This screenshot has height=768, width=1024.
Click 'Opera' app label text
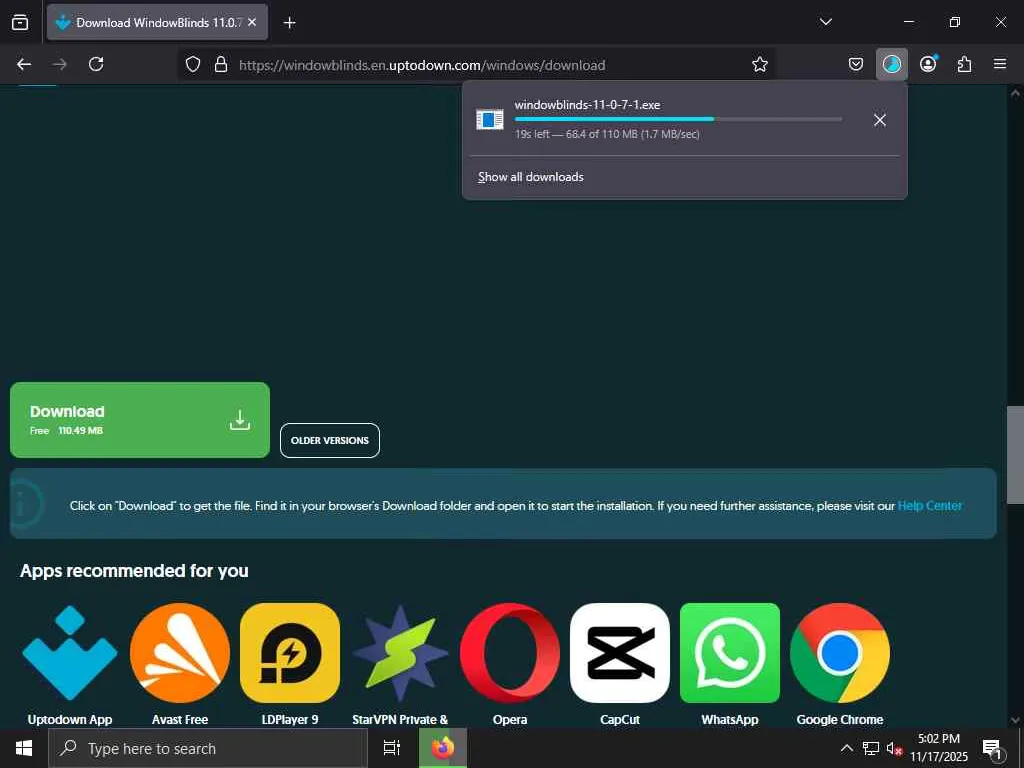click(x=509, y=719)
